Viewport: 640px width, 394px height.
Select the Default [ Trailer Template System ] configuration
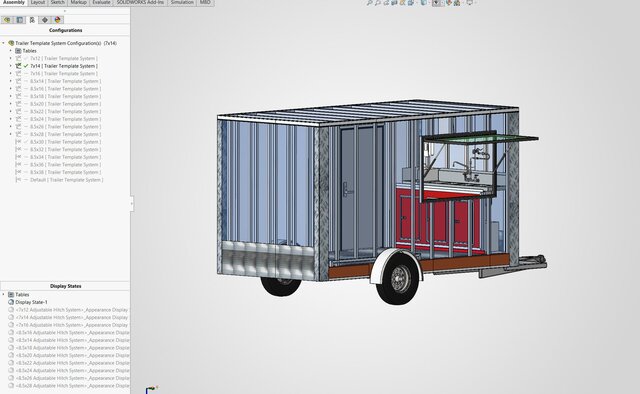tap(67, 180)
